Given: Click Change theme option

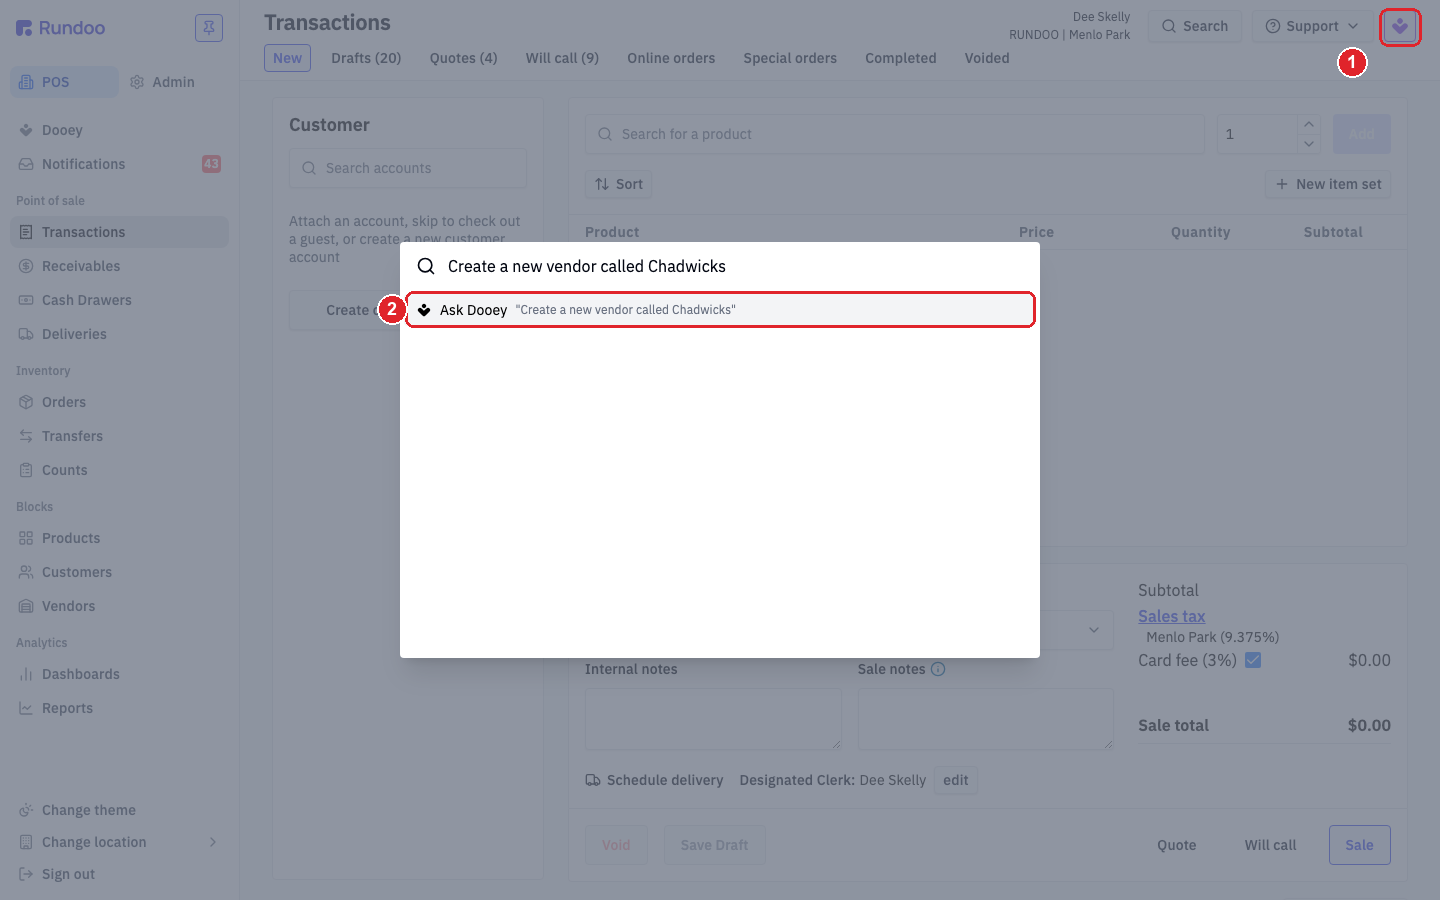Looking at the screenshot, I should [x=119, y=810].
